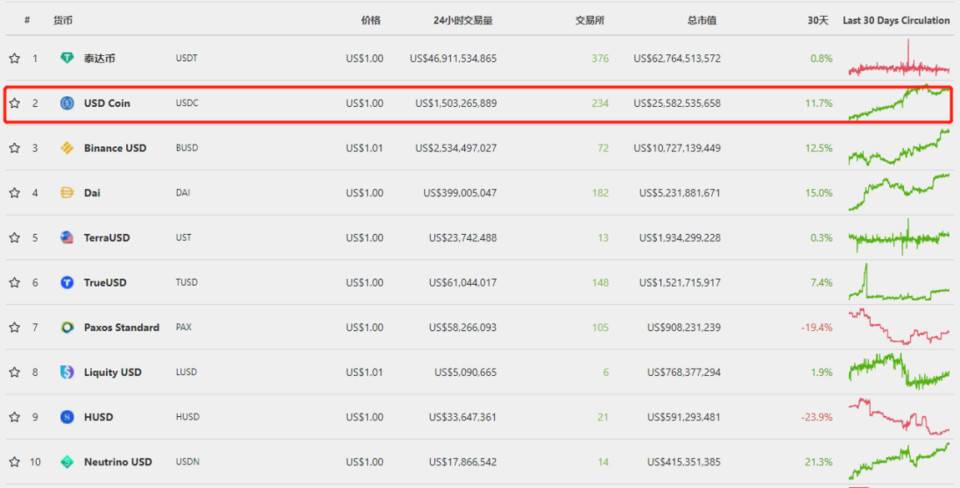This screenshot has height=488, width=960.
Task: Click the USD Coin logo icon
Action: pyautogui.click(x=67, y=103)
